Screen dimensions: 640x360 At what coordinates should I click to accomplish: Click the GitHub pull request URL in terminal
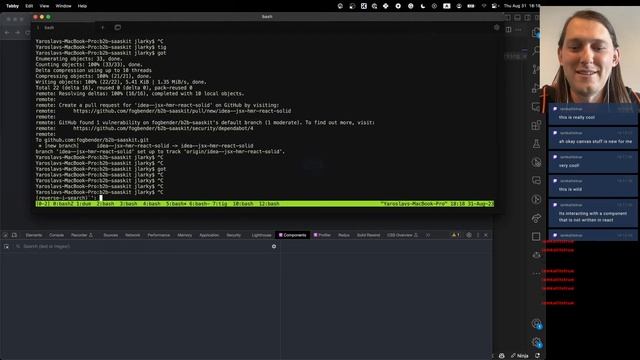pos(182,111)
